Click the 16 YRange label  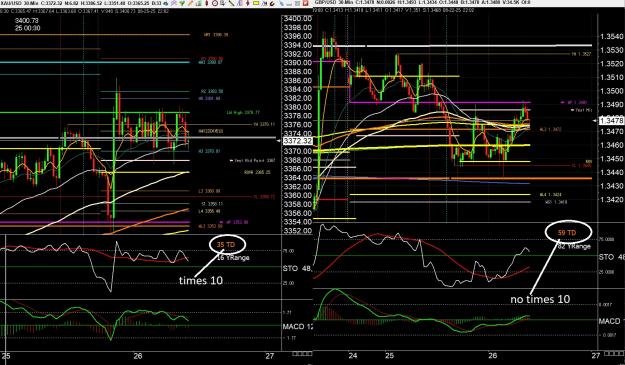(233, 258)
